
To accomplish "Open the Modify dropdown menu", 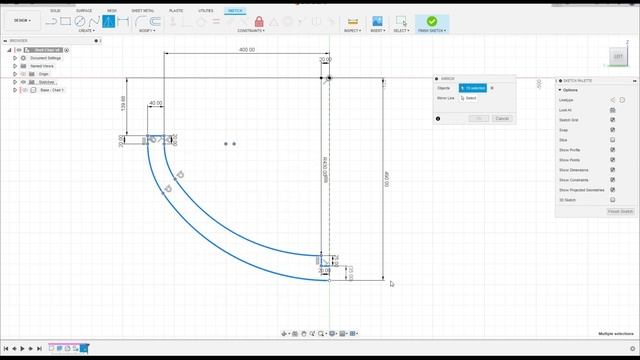I will pyautogui.click(x=147, y=31).
